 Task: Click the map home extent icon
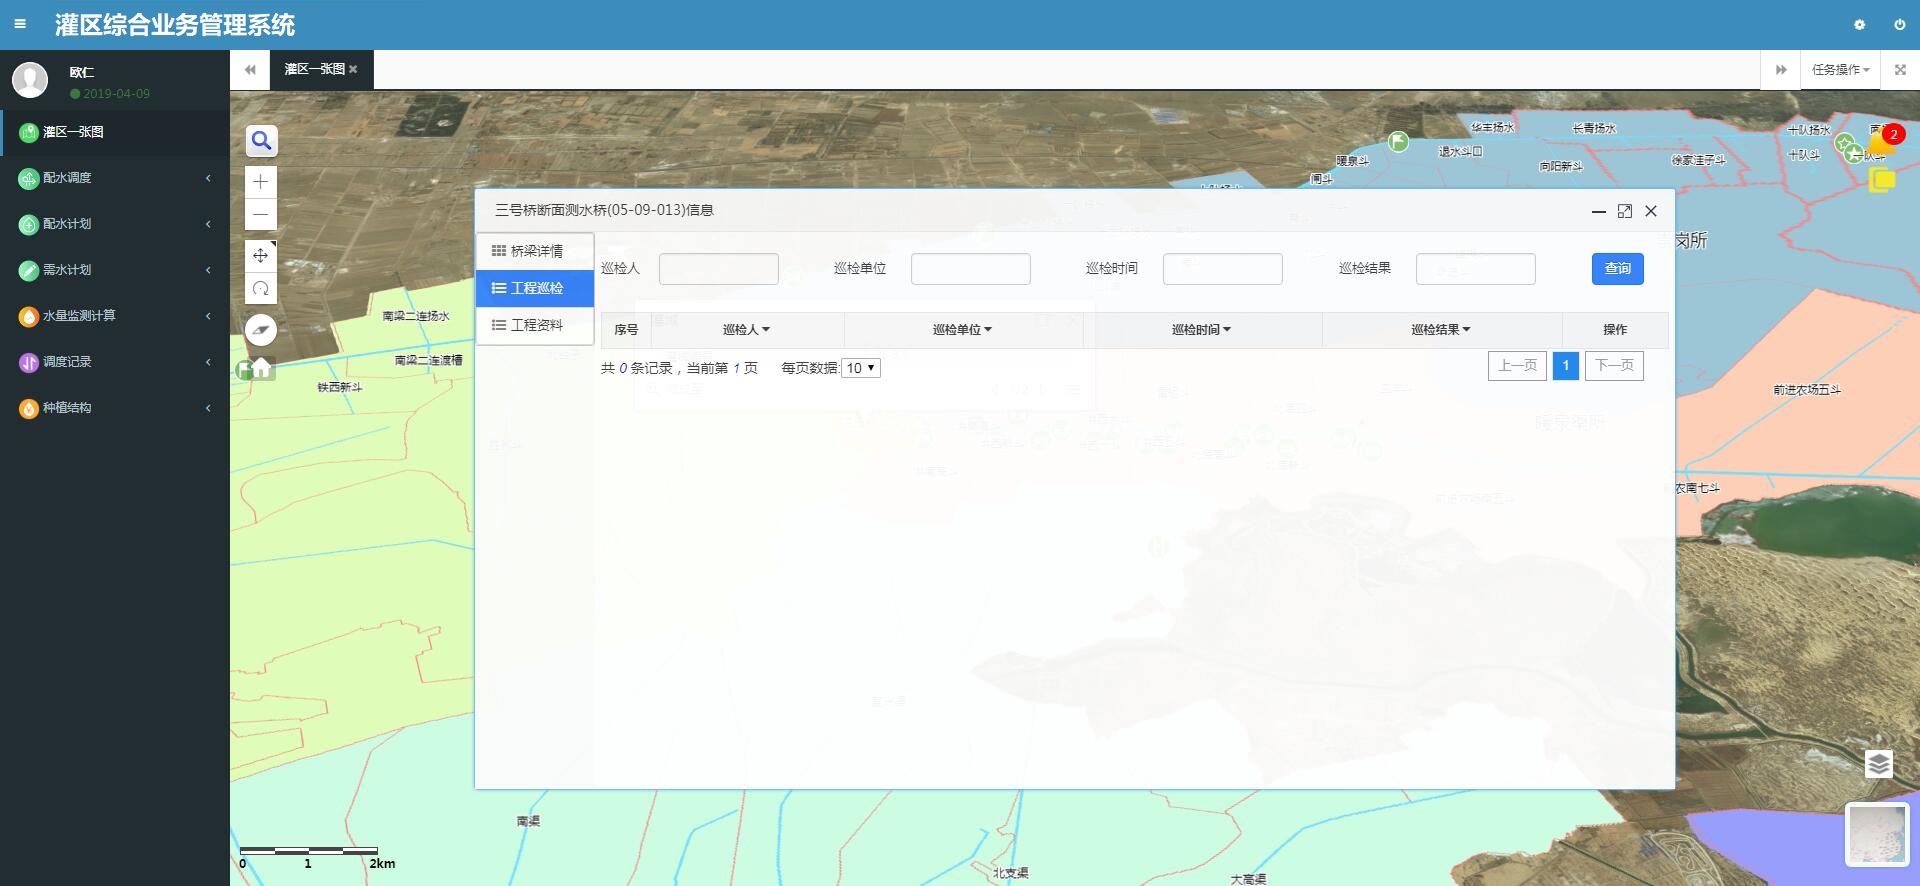(261, 368)
